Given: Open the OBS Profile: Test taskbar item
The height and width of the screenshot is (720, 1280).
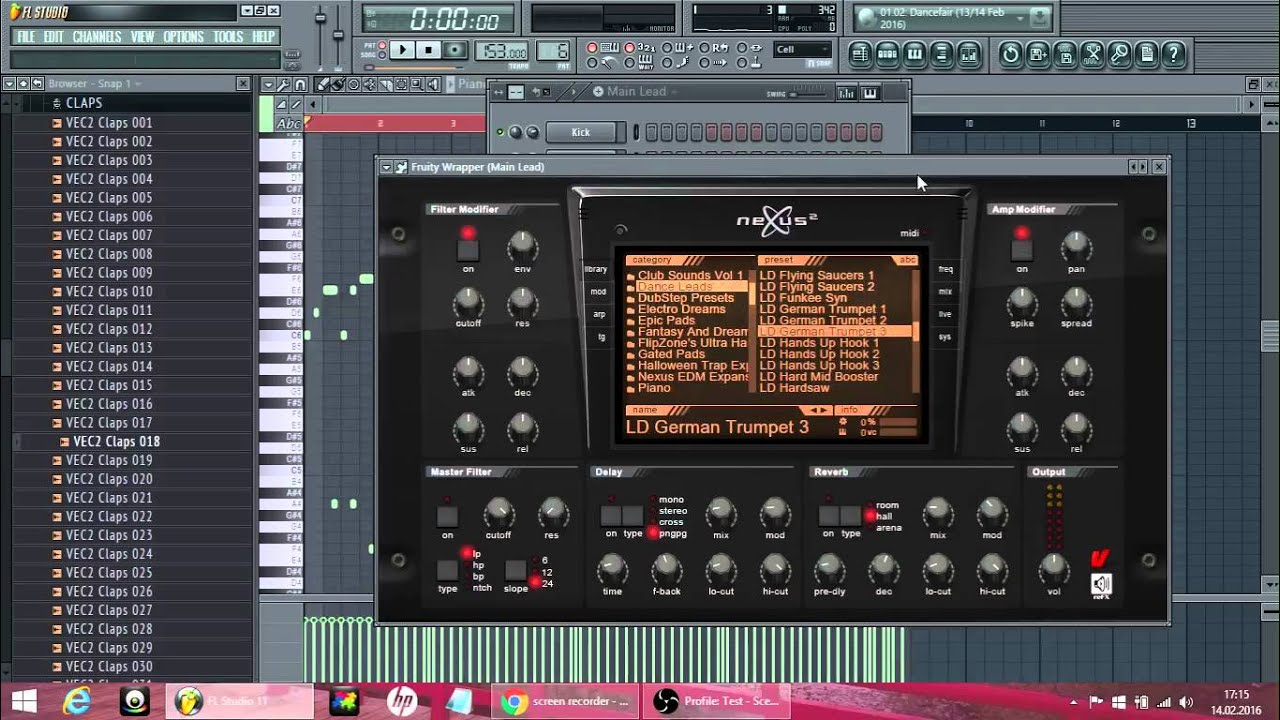Looking at the screenshot, I should coord(717,702).
